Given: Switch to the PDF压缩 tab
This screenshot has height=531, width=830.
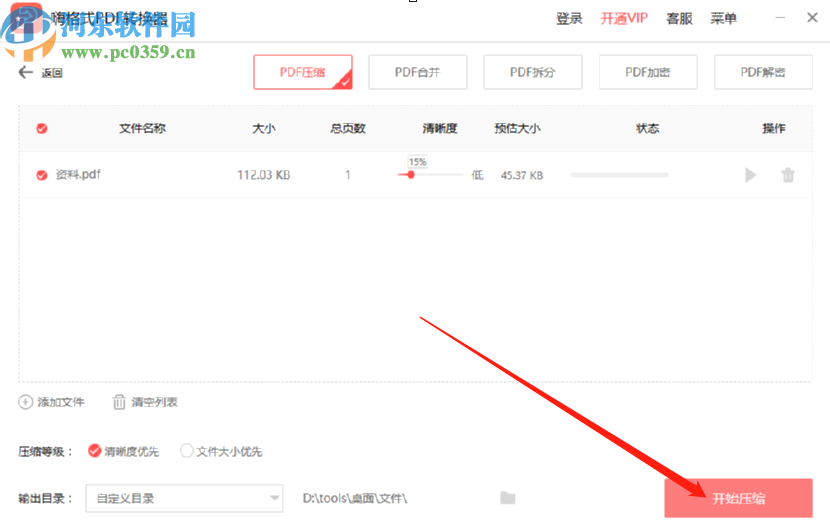Looking at the screenshot, I should click(303, 72).
